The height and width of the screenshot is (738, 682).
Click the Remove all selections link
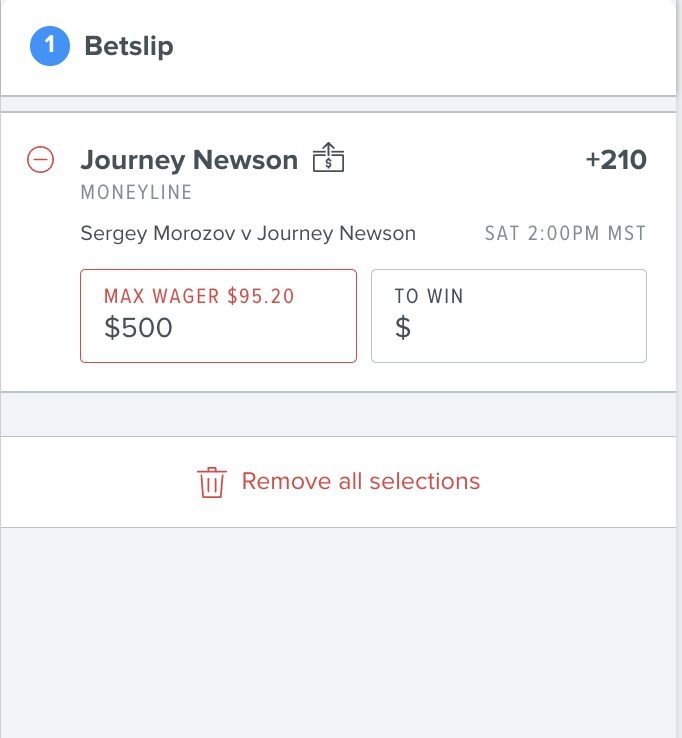[x=361, y=481]
